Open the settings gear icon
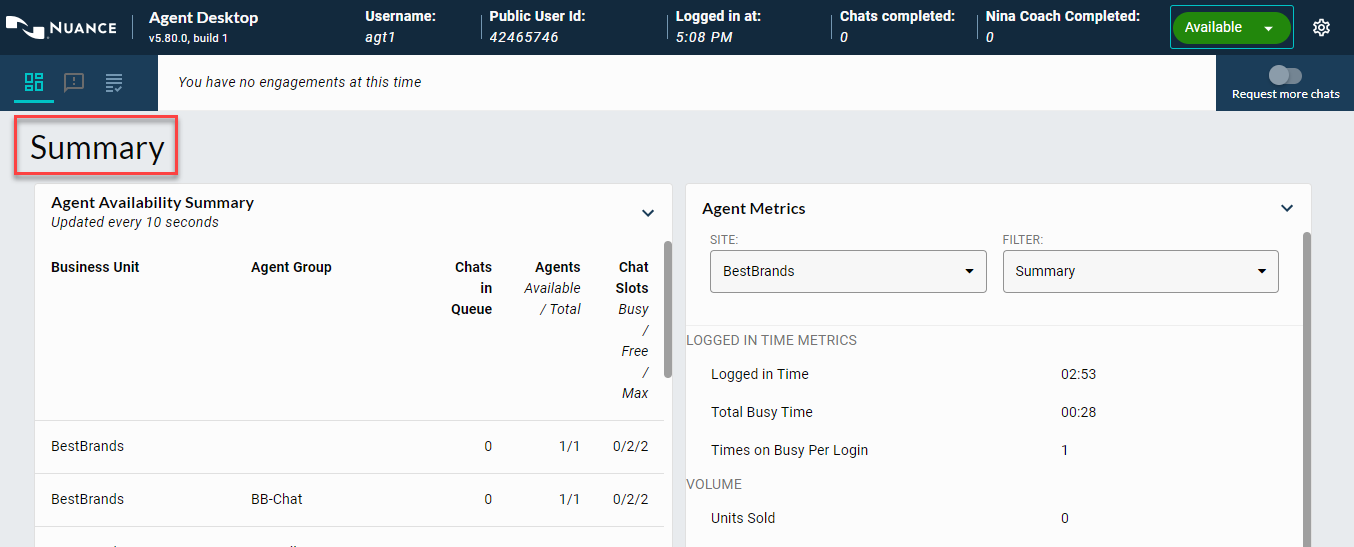 point(1321,28)
